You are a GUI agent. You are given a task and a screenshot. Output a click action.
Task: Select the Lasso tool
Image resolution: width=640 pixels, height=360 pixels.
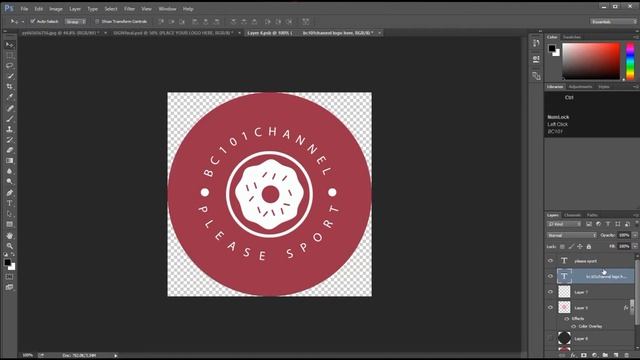coord(10,66)
